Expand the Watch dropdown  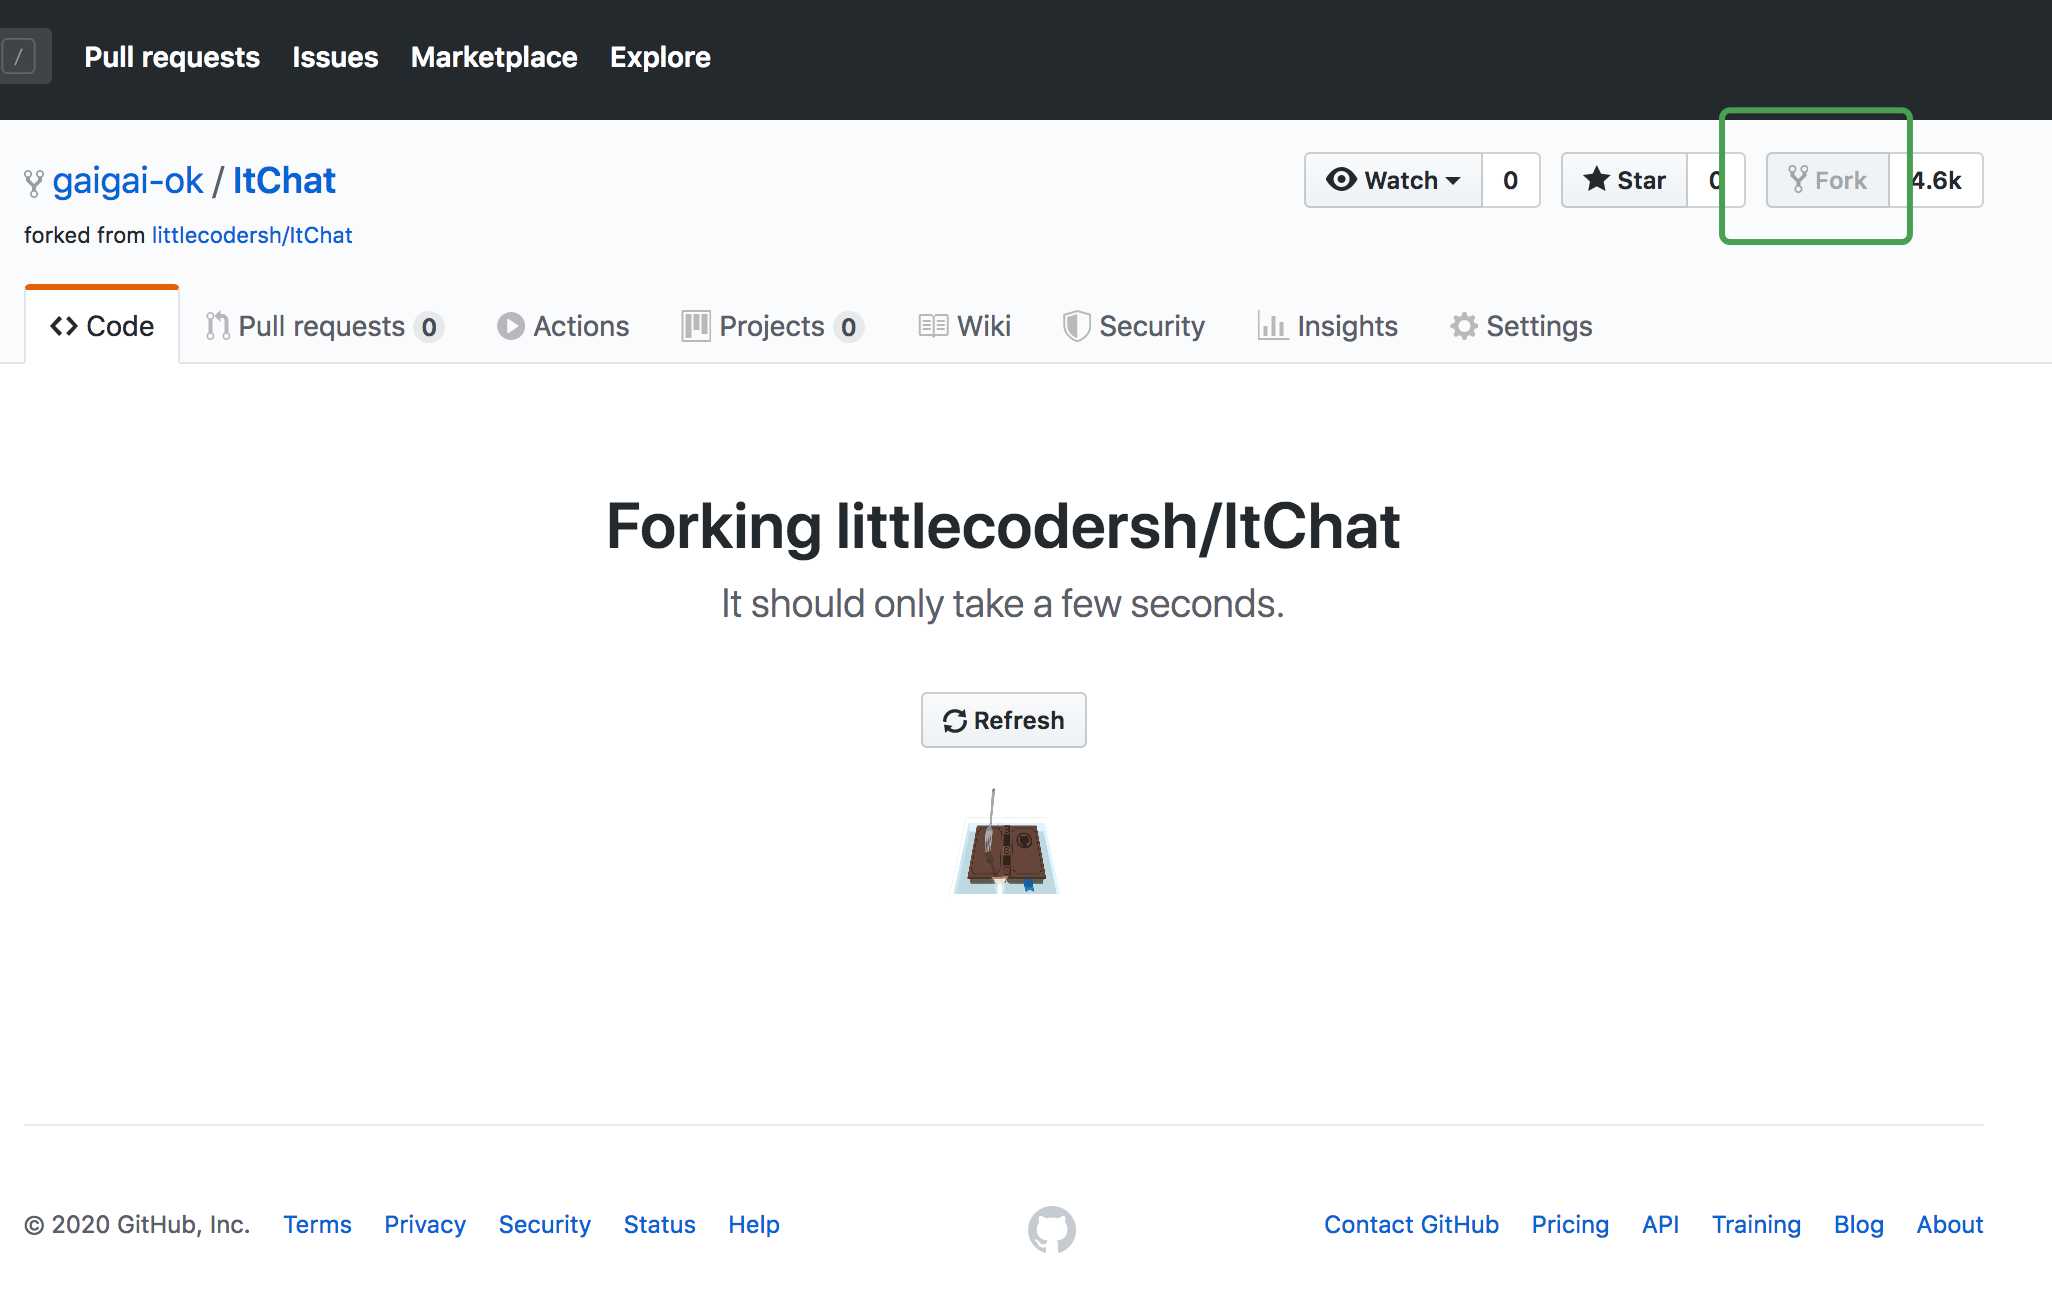[1393, 180]
